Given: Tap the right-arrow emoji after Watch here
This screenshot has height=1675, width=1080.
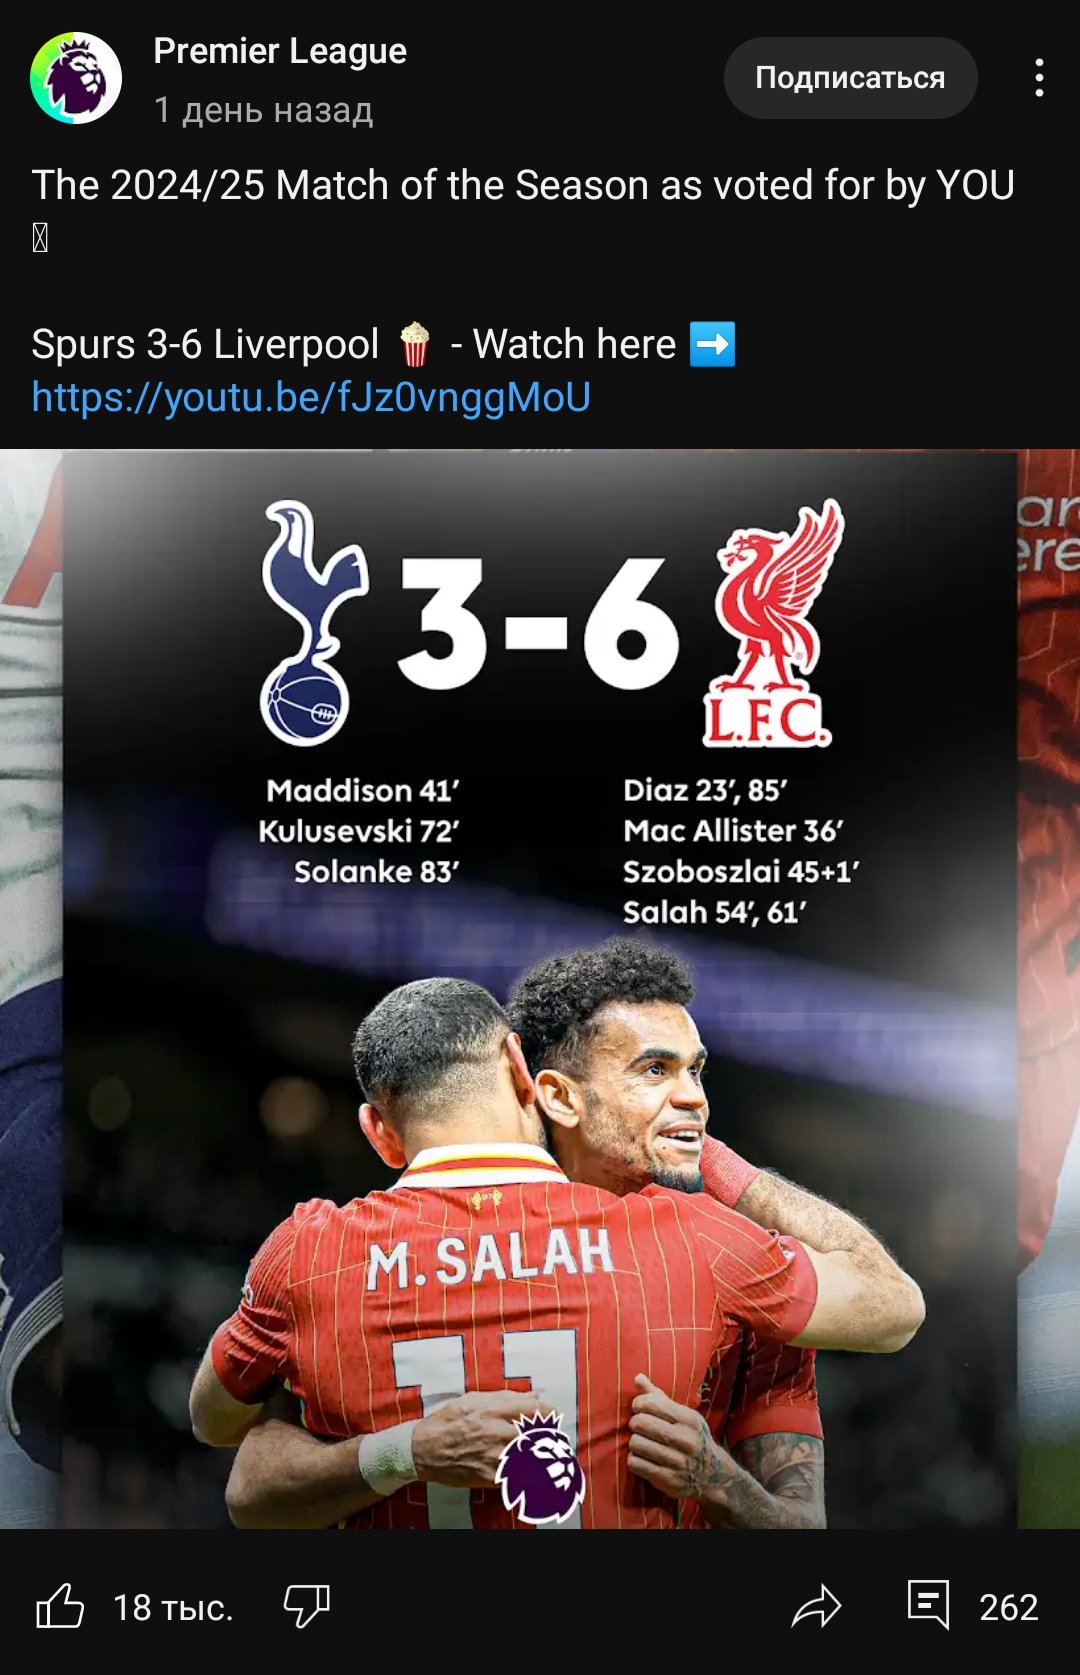Looking at the screenshot, I should pyautogui.click(x=713, y=344).
